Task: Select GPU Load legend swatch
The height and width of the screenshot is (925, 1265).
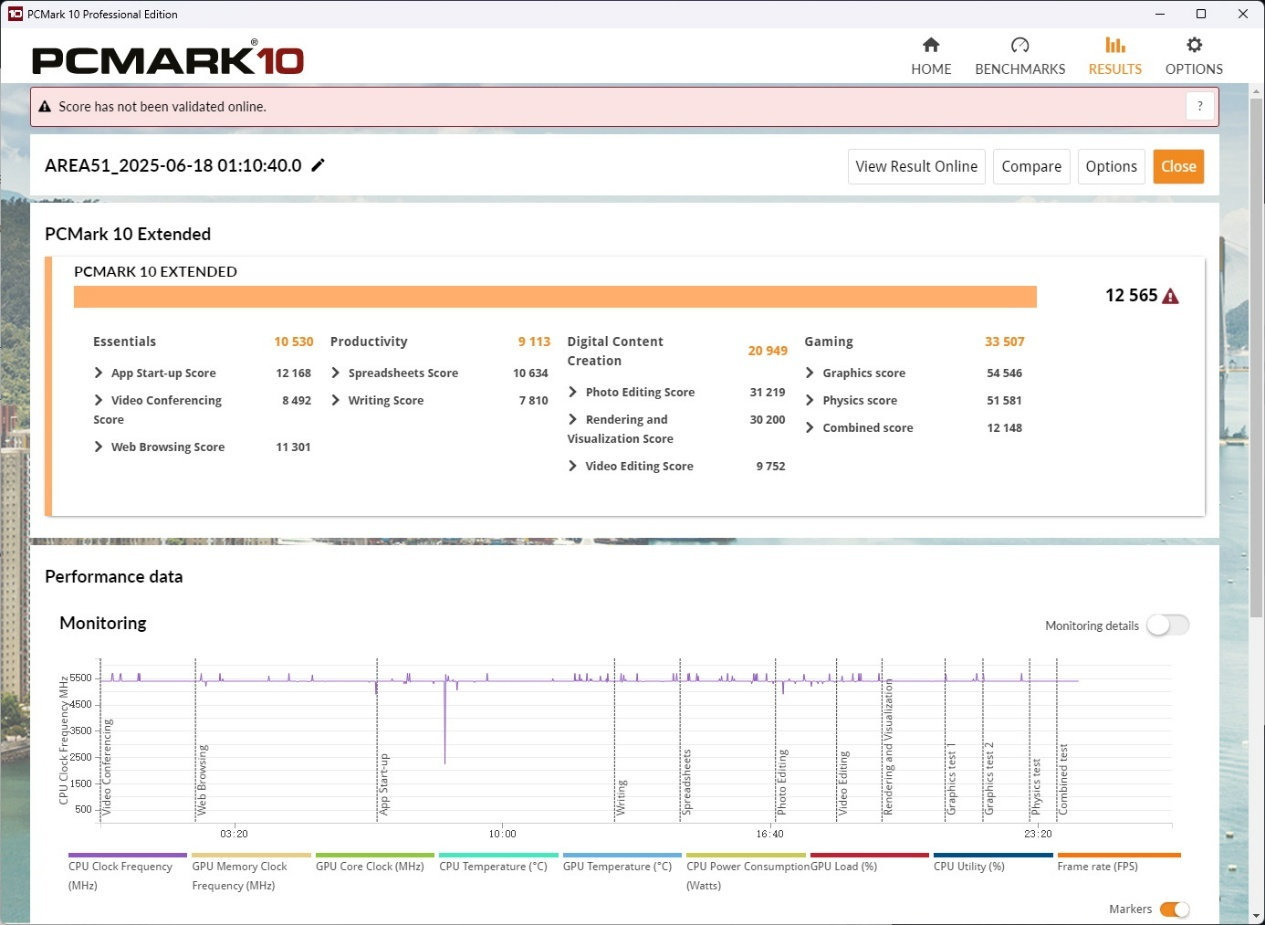Action: [x=869, y=855]
